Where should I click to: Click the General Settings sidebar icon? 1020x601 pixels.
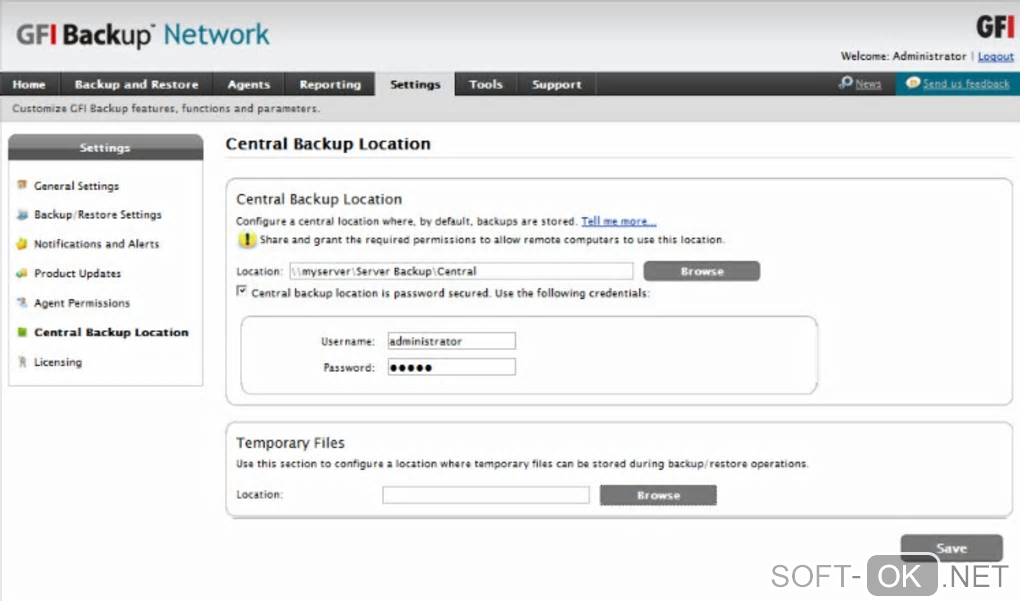click(22, 185)
